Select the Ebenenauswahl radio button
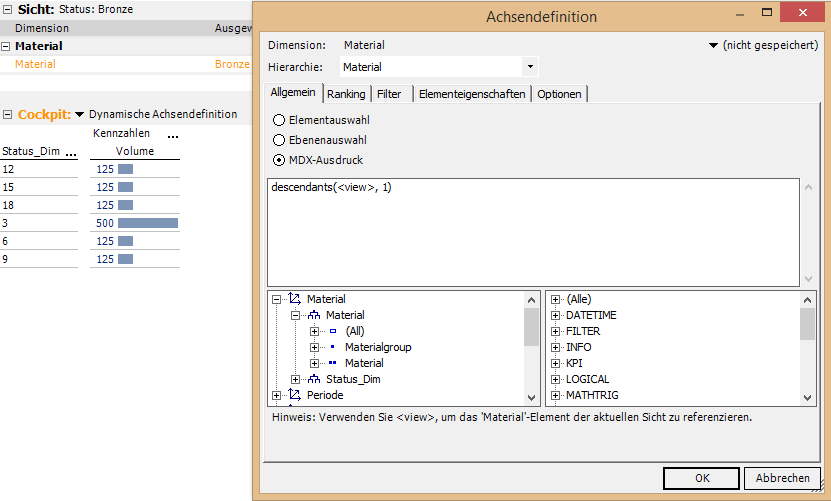The image size is (831, 501). (x=280, y=140)
